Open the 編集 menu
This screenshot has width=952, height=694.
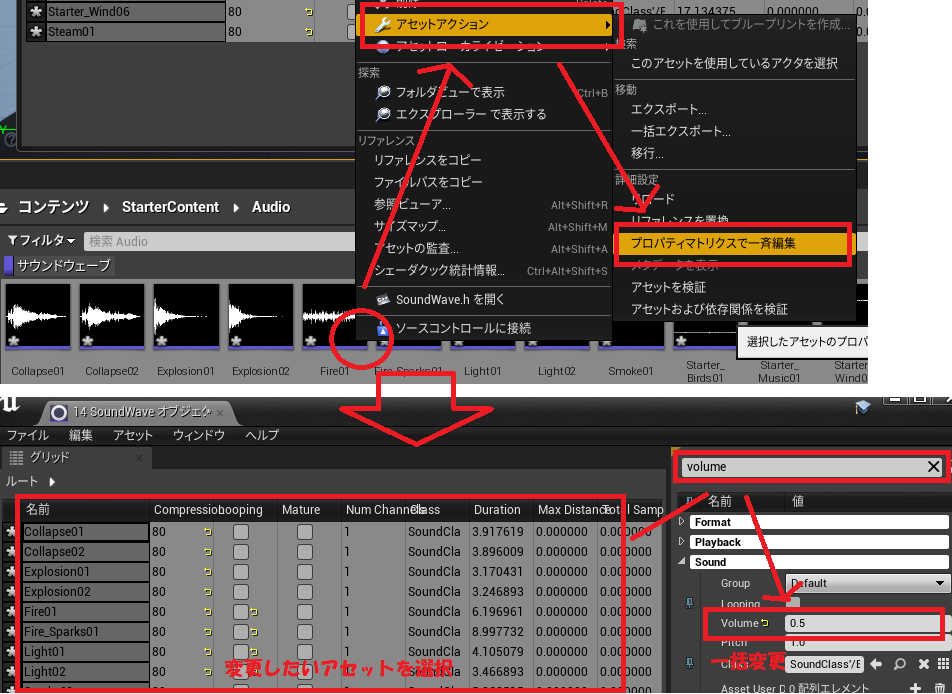pos(80,435)
